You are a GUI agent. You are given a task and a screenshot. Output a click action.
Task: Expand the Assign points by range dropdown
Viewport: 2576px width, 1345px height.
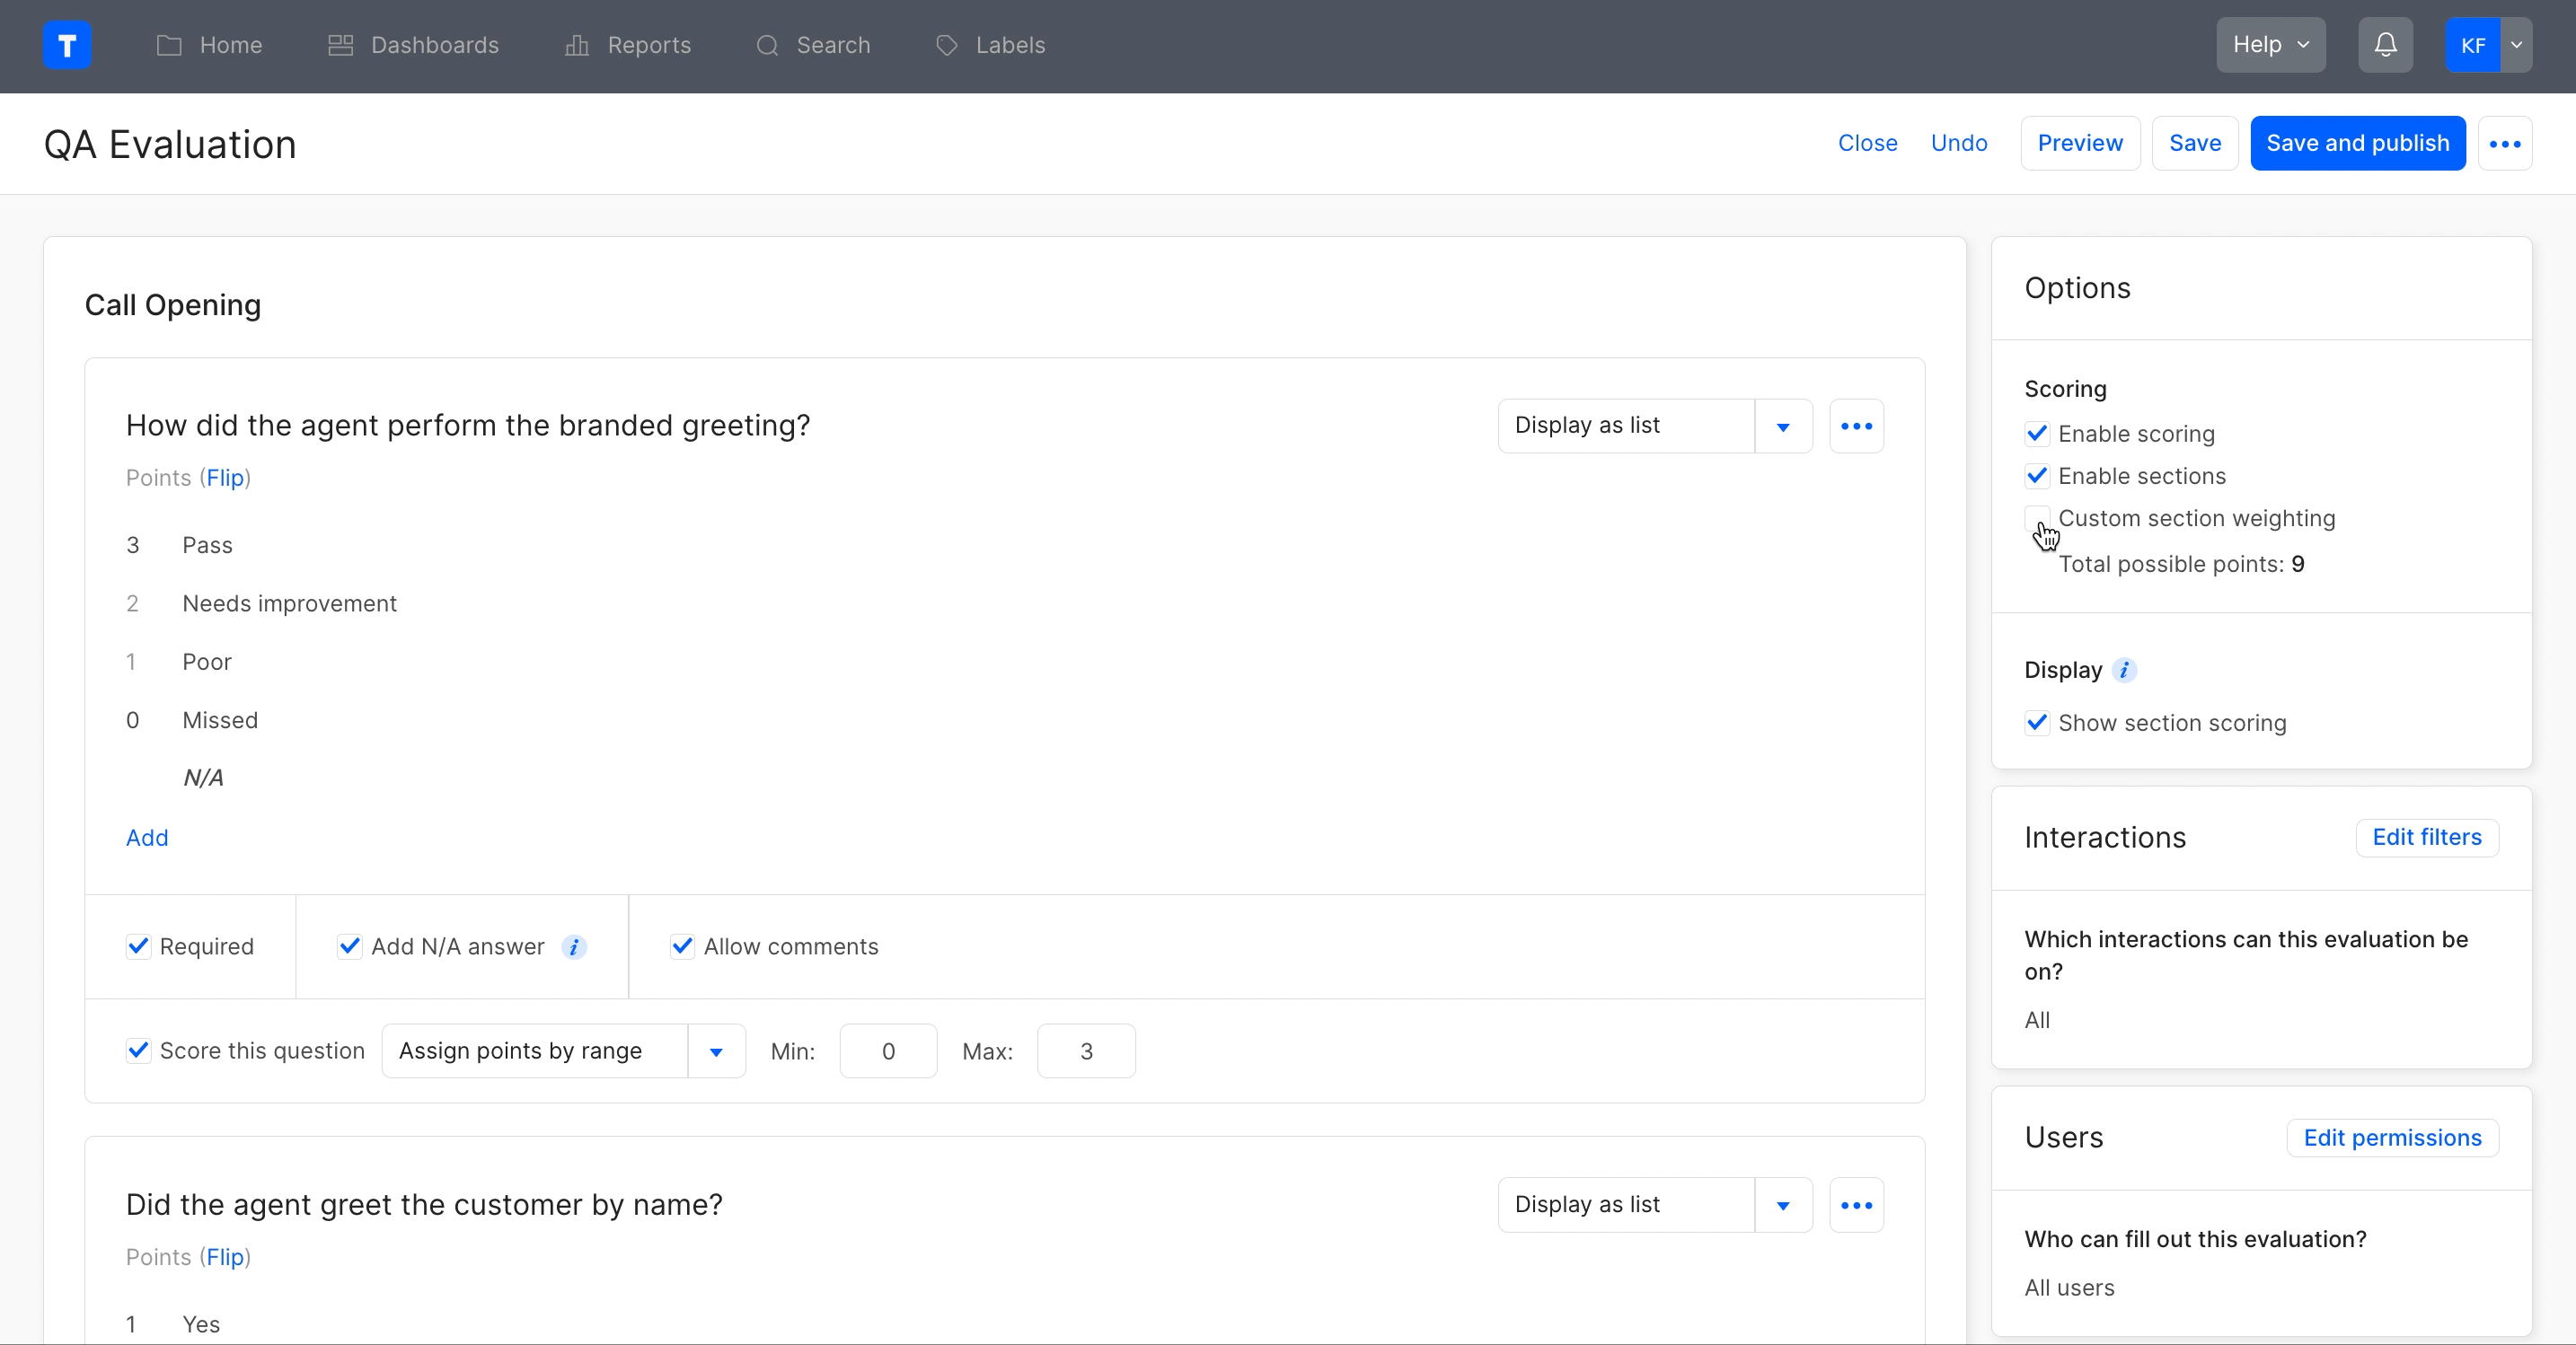(x=715, y=1052)
